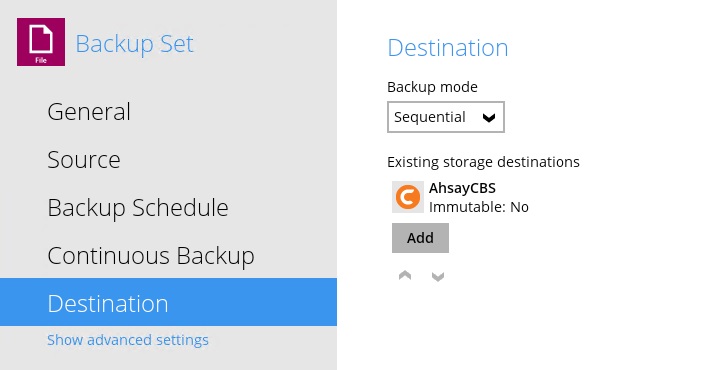Open the Backup mode dropdown
Viewport: 720px width, 370px height.
pos(446,117)
